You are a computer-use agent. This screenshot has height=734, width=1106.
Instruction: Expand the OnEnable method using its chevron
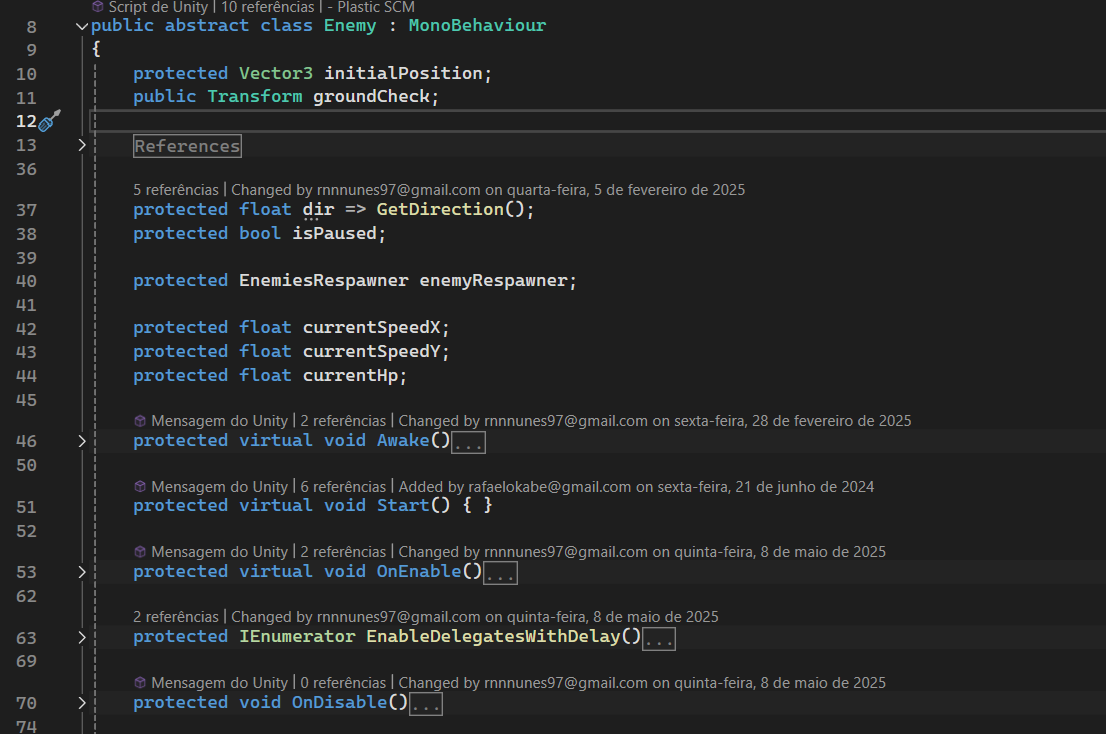[x=82, y=572]
